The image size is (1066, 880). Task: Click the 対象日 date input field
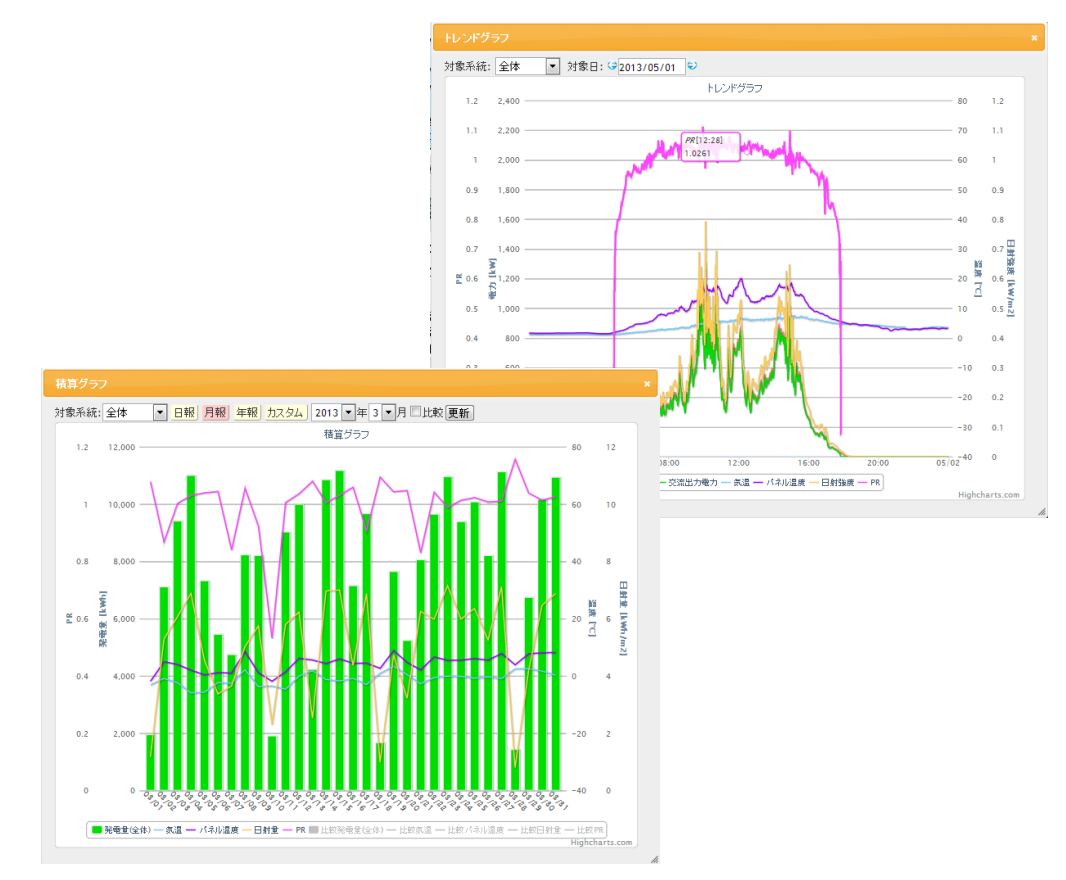(651, 67)
